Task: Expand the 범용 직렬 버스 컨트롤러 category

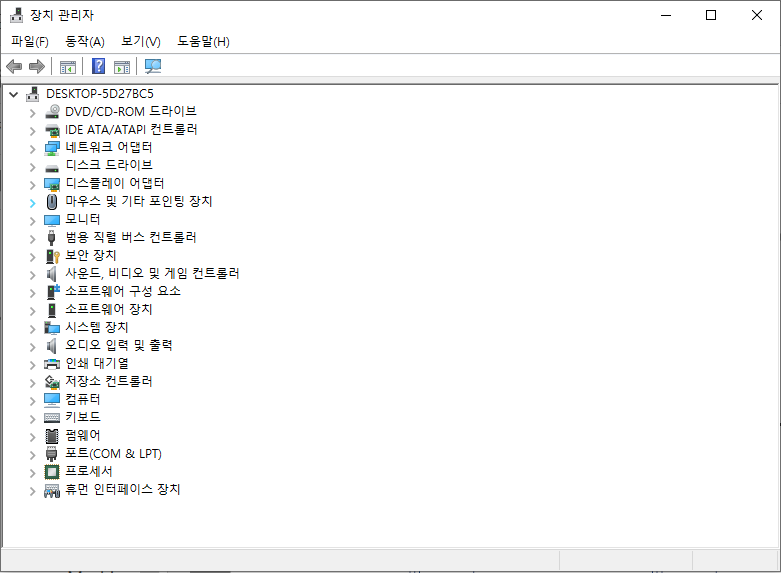Action: (32, 239)
